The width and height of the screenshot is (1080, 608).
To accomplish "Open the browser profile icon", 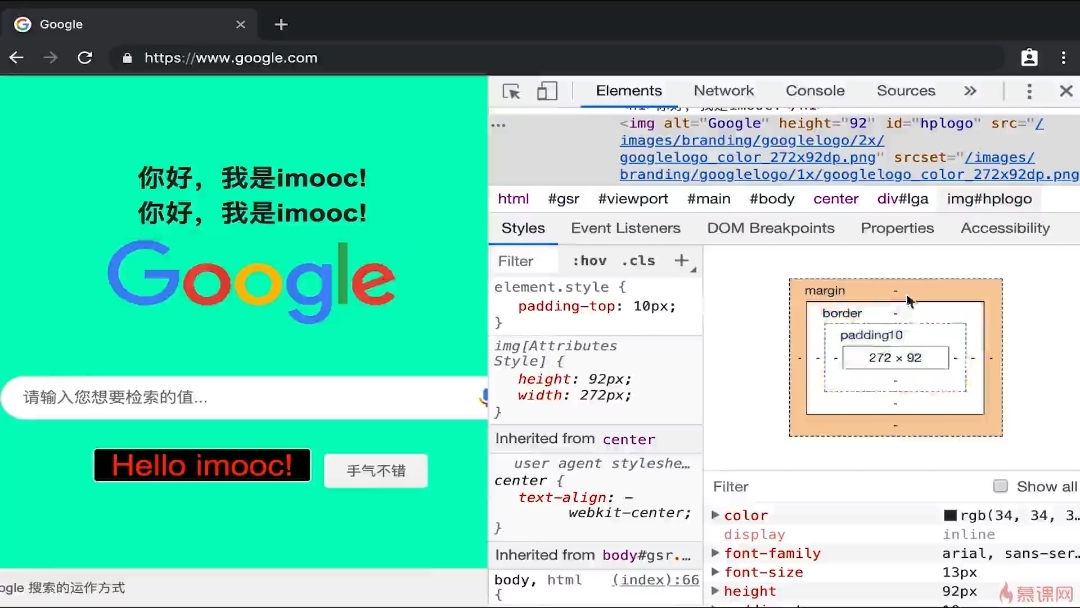I will click(x=1029, y=58).
